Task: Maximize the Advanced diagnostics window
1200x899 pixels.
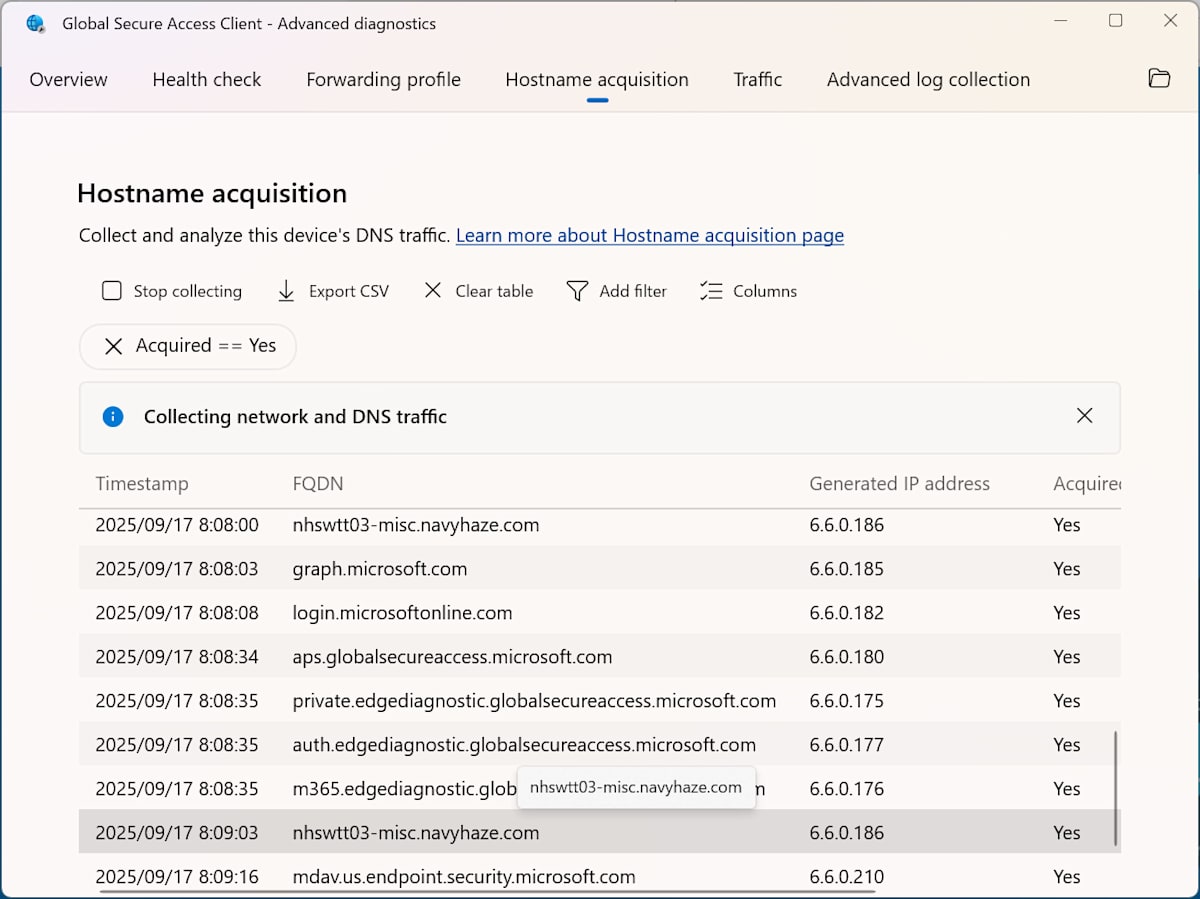Action: point(1116,21)
